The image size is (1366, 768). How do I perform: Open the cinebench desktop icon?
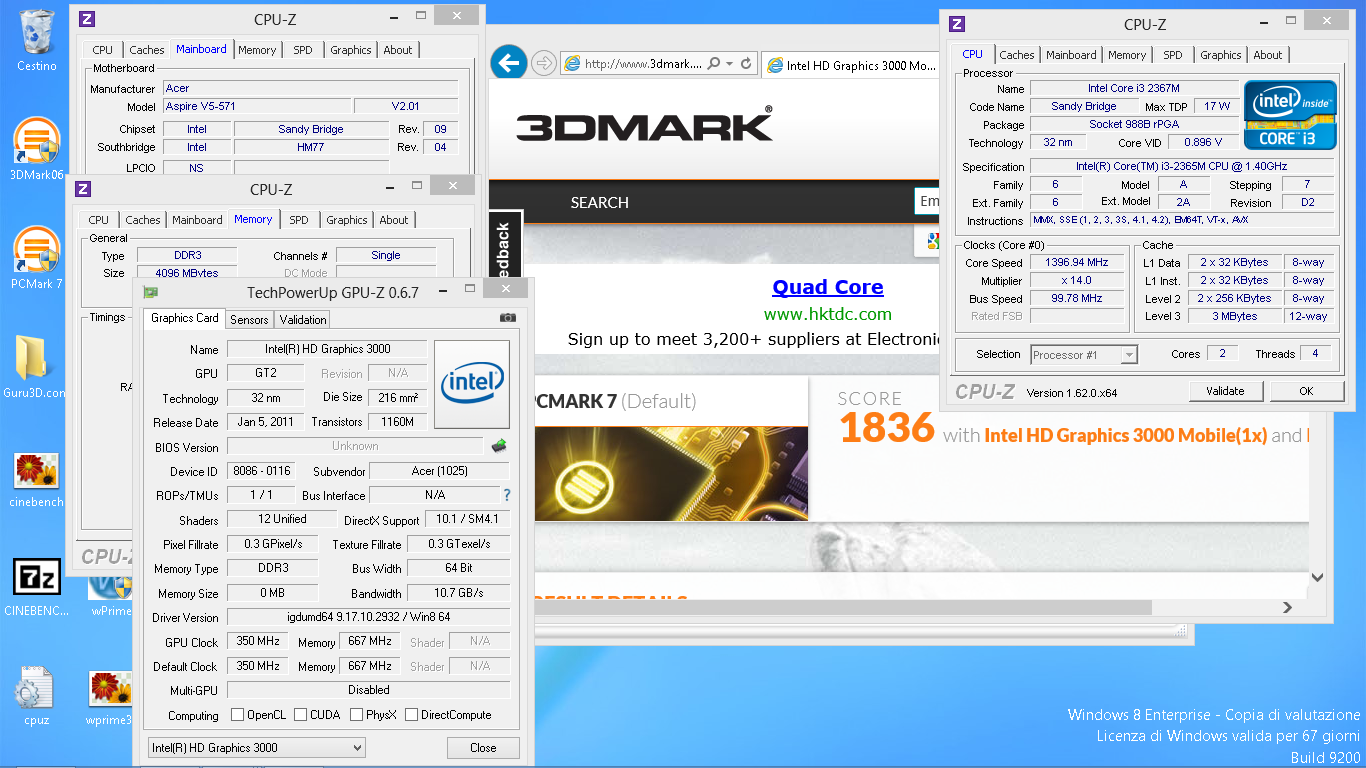[x=36, y=477]
